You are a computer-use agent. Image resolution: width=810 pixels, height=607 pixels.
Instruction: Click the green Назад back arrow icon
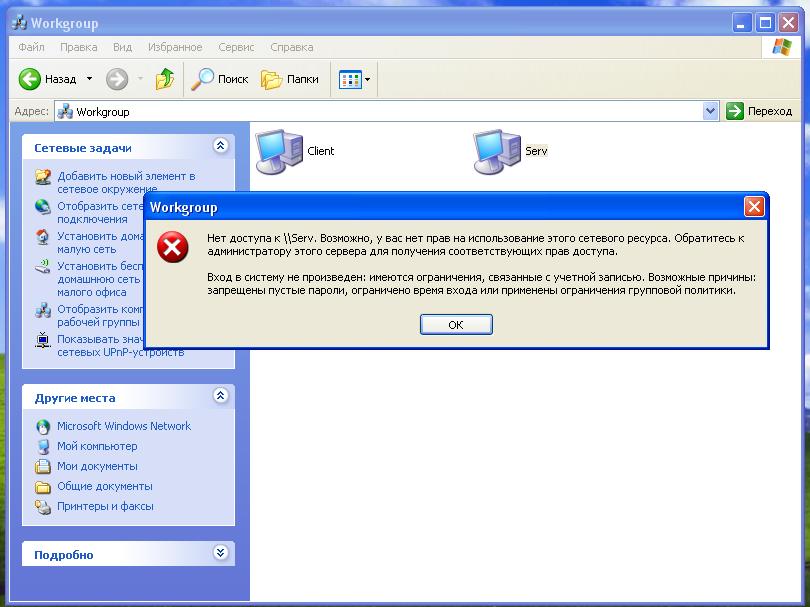tap(29, 79)
